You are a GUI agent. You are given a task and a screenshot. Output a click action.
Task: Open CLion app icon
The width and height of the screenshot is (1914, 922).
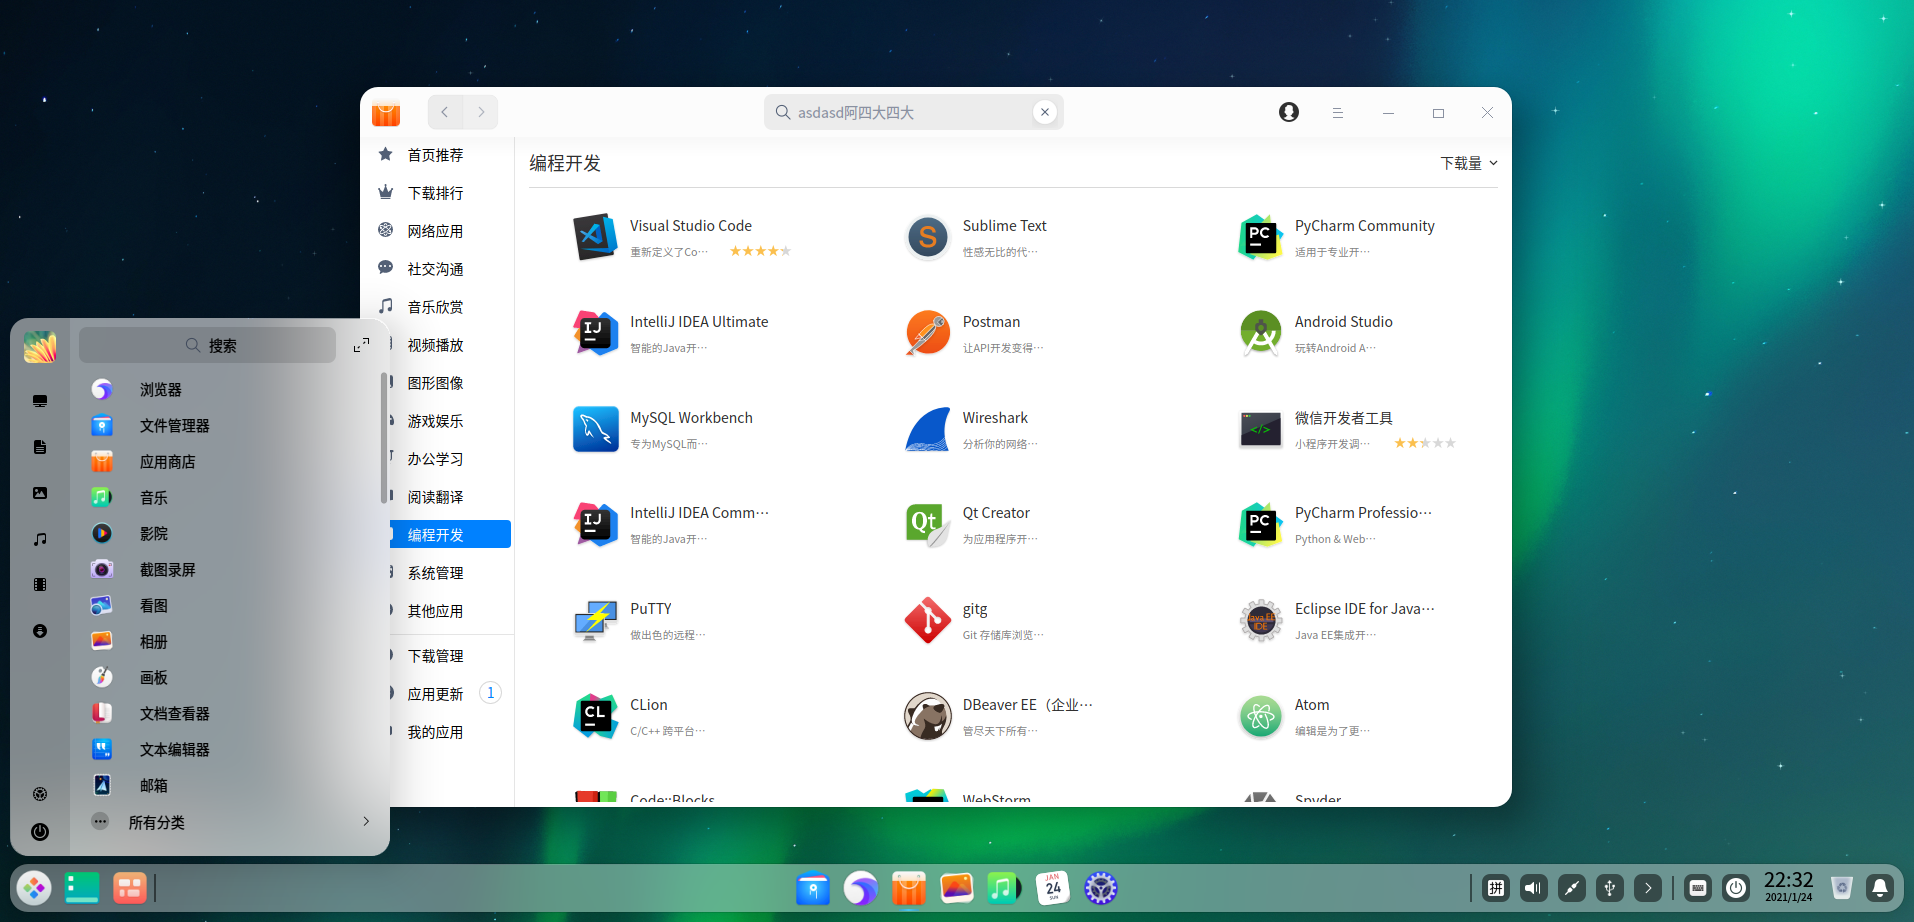click(x=595, y=716)
